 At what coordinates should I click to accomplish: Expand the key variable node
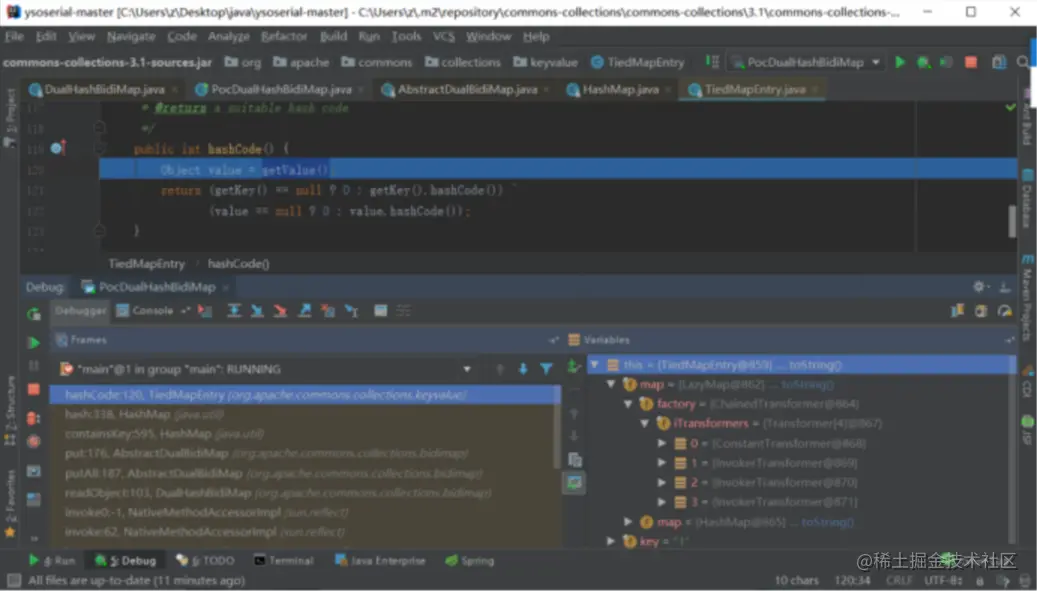click(x=610, y=541)
